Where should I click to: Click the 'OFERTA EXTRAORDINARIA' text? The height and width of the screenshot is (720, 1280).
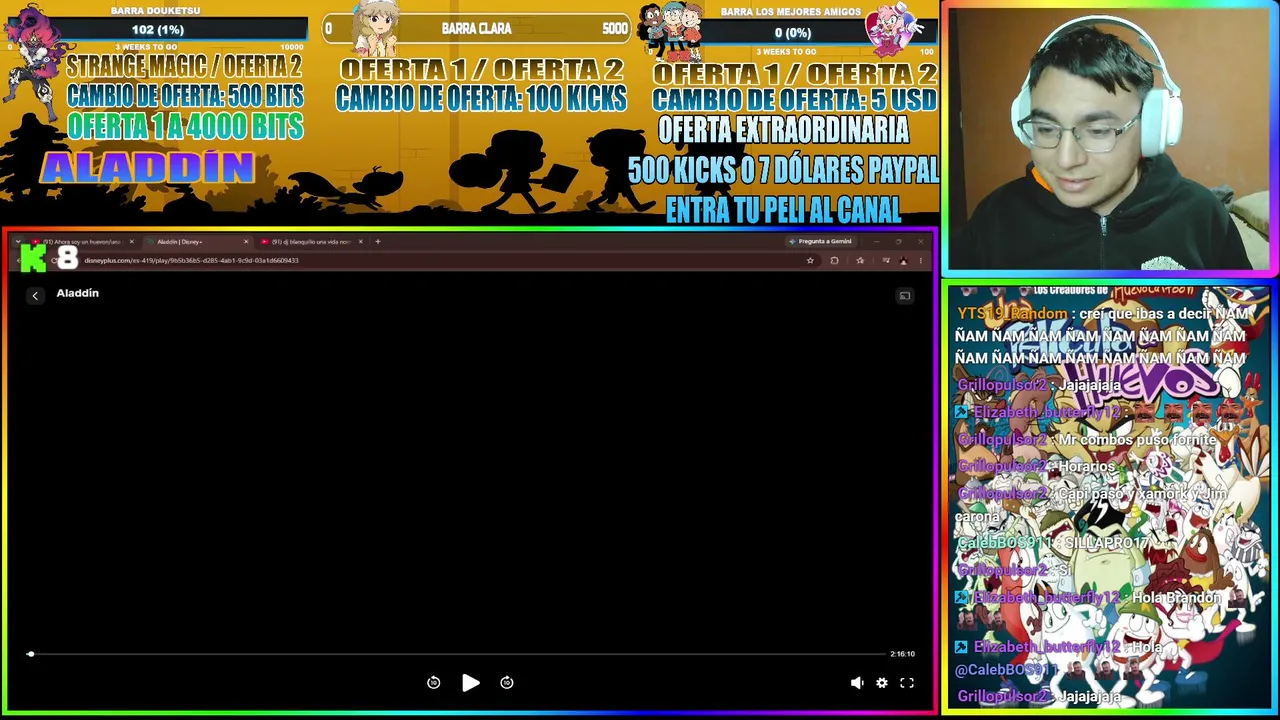[x=784, y=129]
